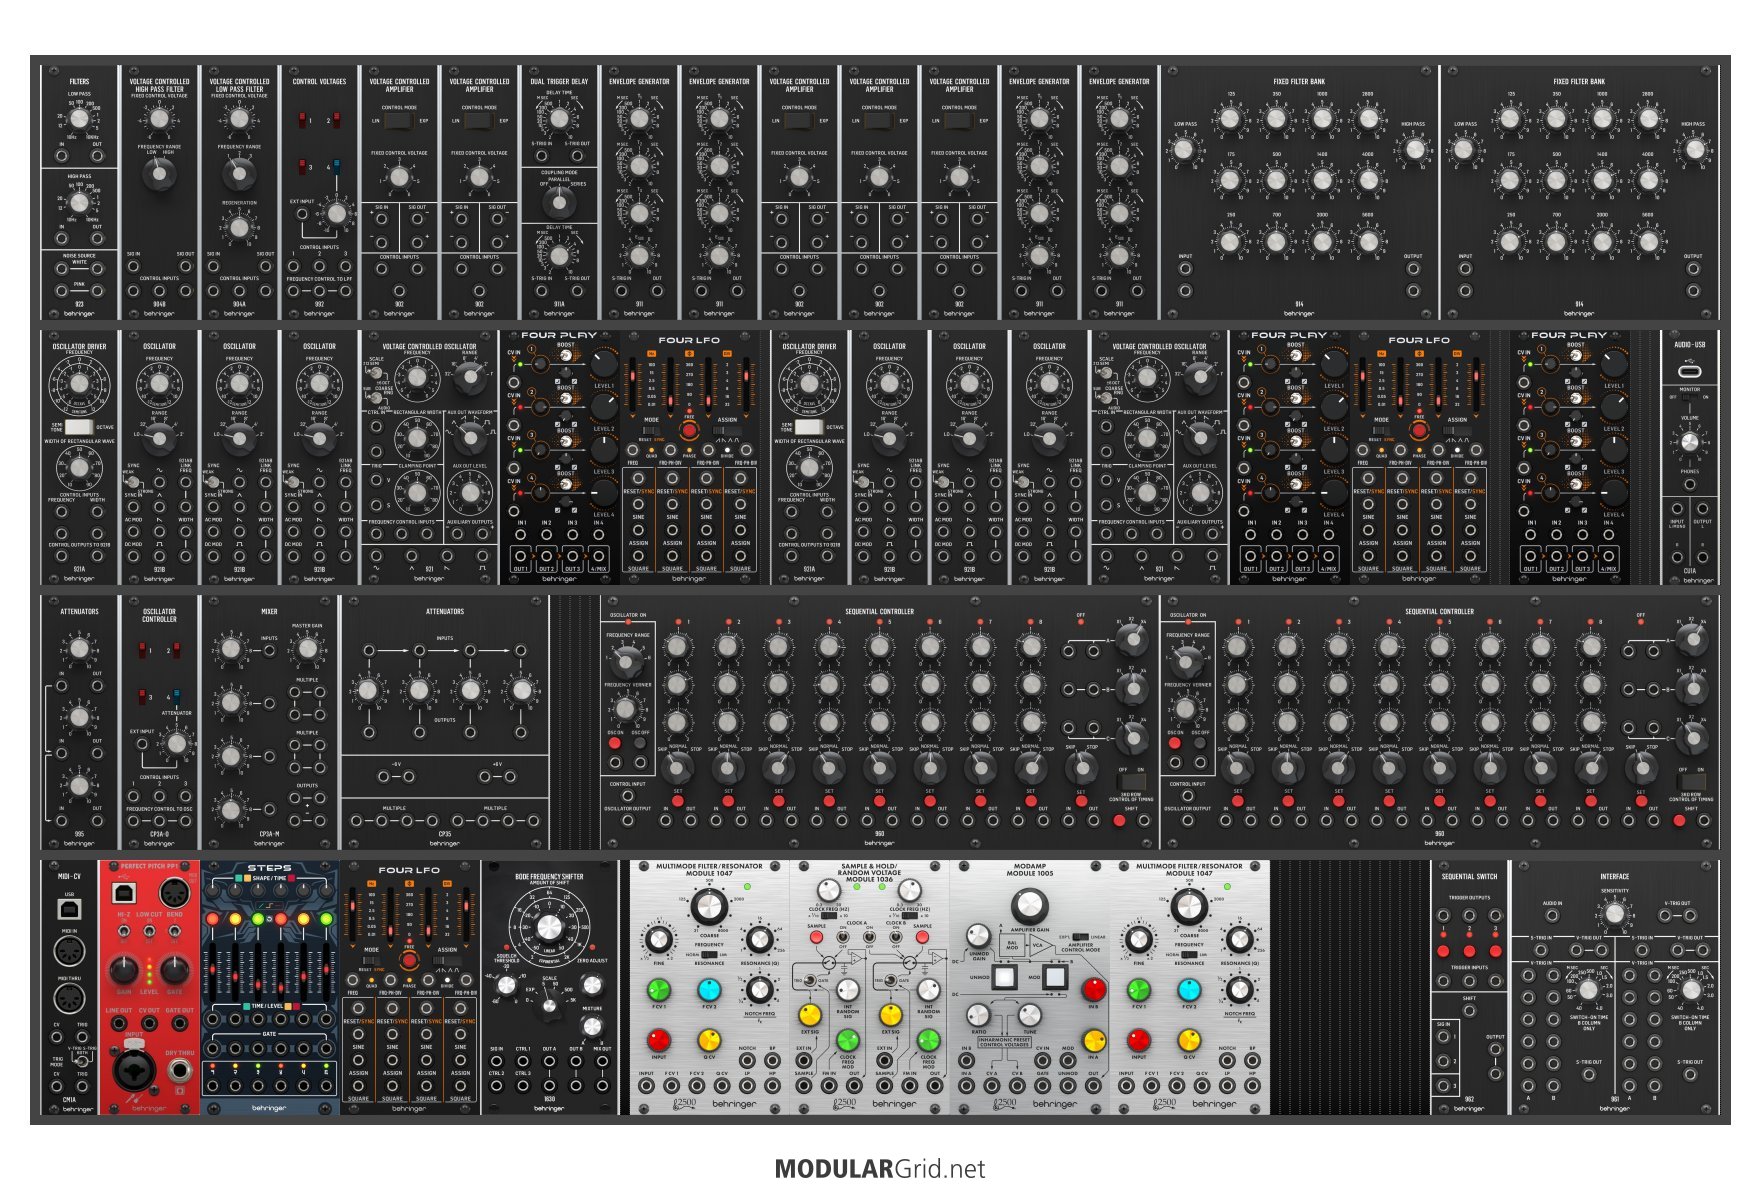Viewport: 1761px width, 1190px height.
Task: Toggle red switch 1 on the Control Voltages 992
Action: click(302, 120)
